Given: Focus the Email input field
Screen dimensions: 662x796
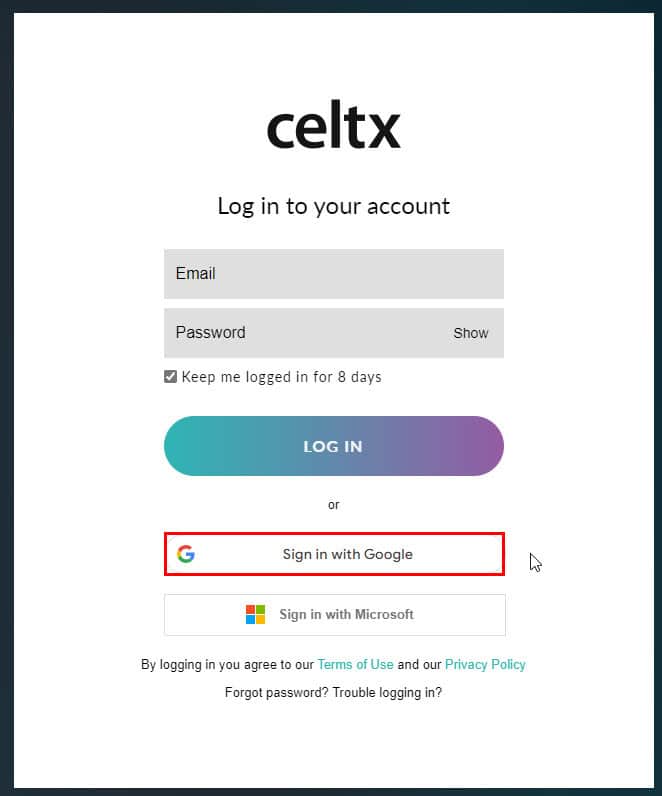Looking at the screenshot, I should (333, 274).
